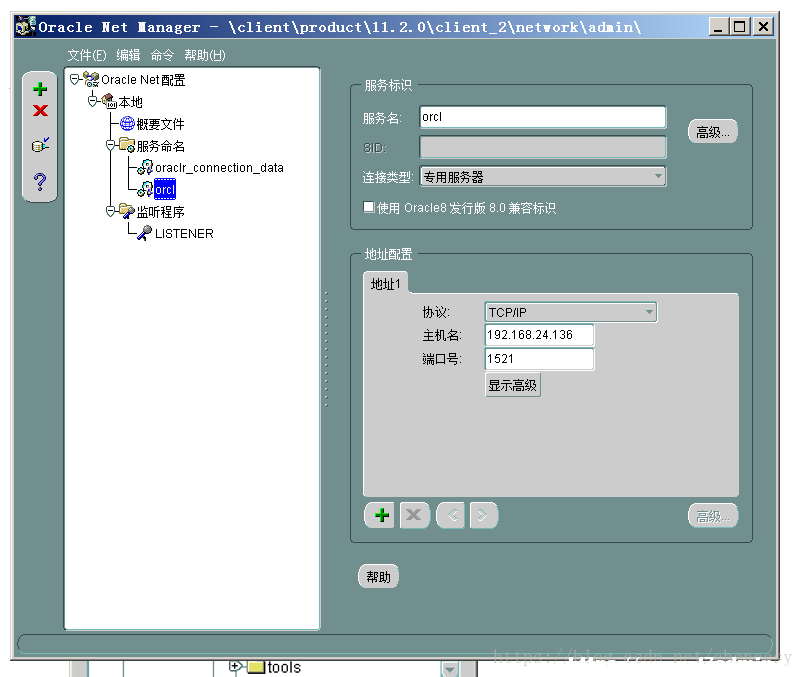Screen dimensions: 804x677
Task: Click the 显示高级 button
Action: 512,385
